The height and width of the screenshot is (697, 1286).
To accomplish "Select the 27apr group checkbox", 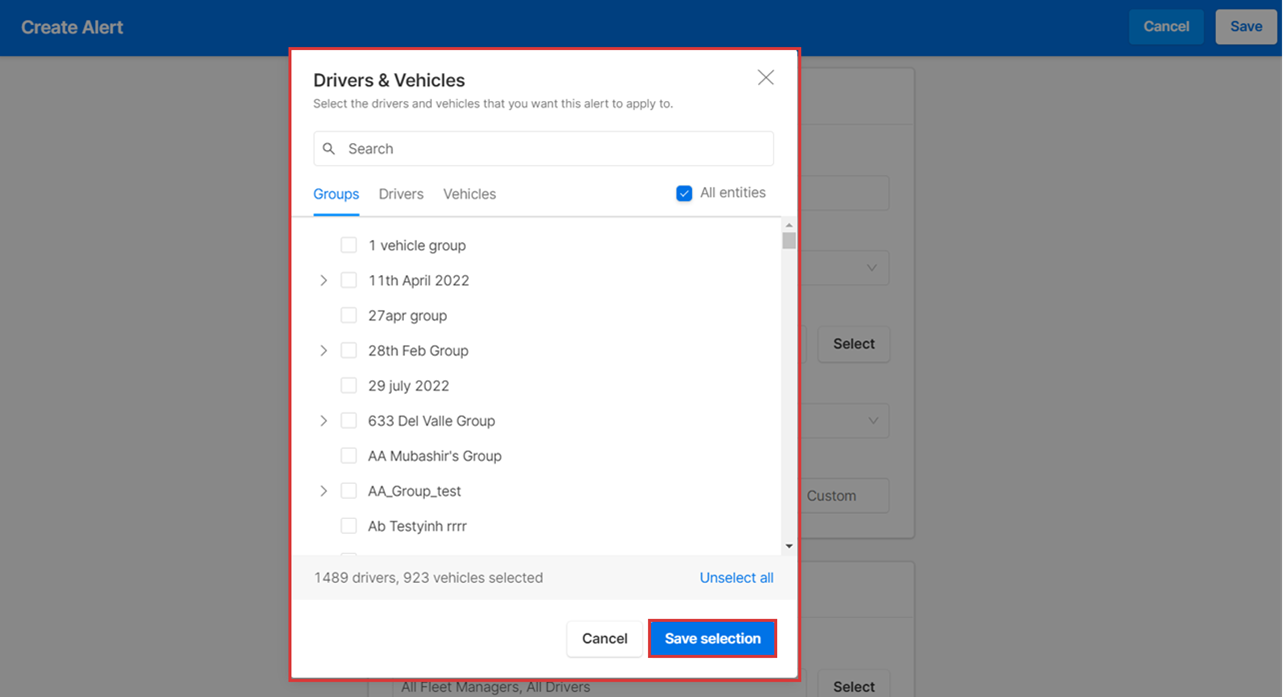I will (x=348, y=315).
